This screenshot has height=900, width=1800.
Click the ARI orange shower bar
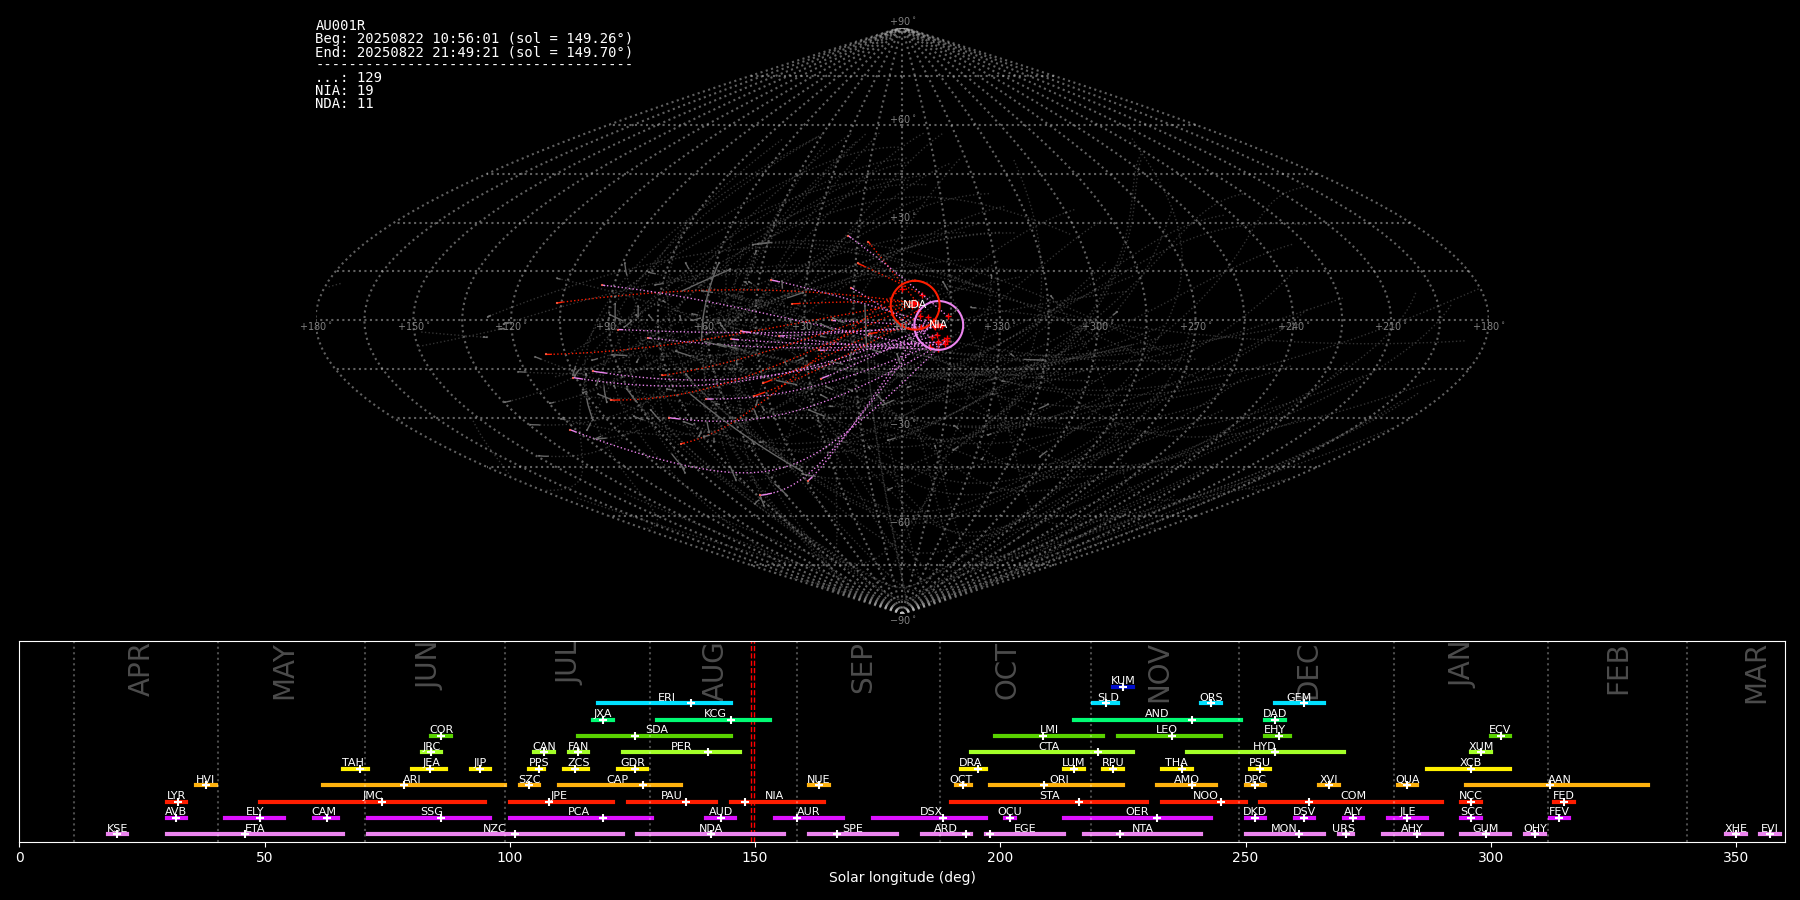(x=414, y=785)
